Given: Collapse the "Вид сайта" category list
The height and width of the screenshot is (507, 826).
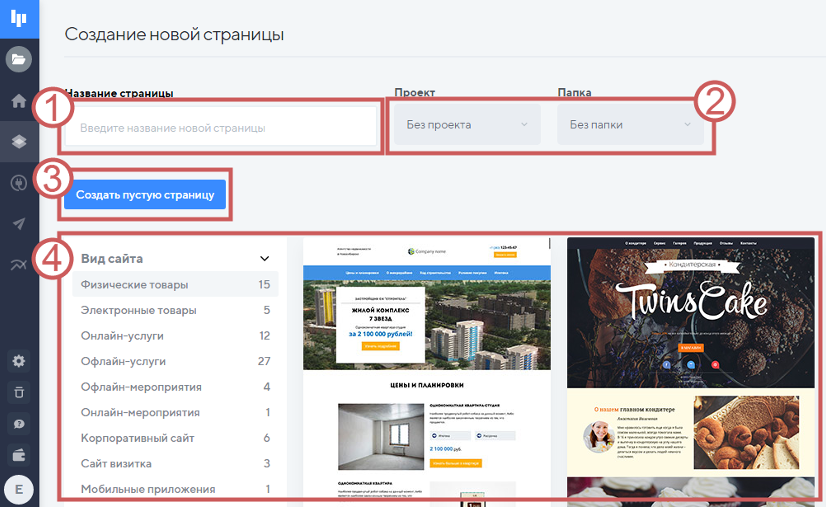Looking at the screenshot, I should 265,258.
